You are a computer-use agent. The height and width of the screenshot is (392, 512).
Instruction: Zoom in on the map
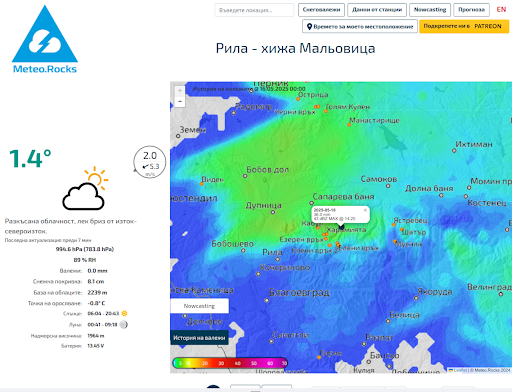(180, 91)
